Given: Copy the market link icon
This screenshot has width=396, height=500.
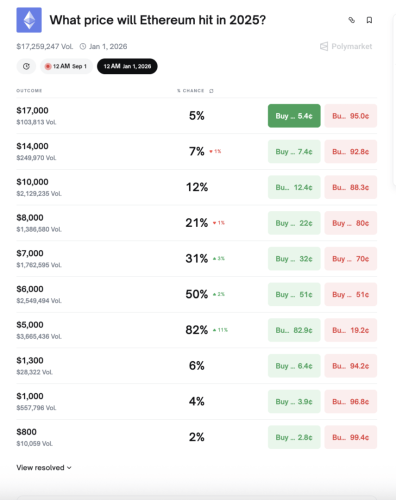Looking at the screenshot, I should pyautogui.click(x=352, y=20).
